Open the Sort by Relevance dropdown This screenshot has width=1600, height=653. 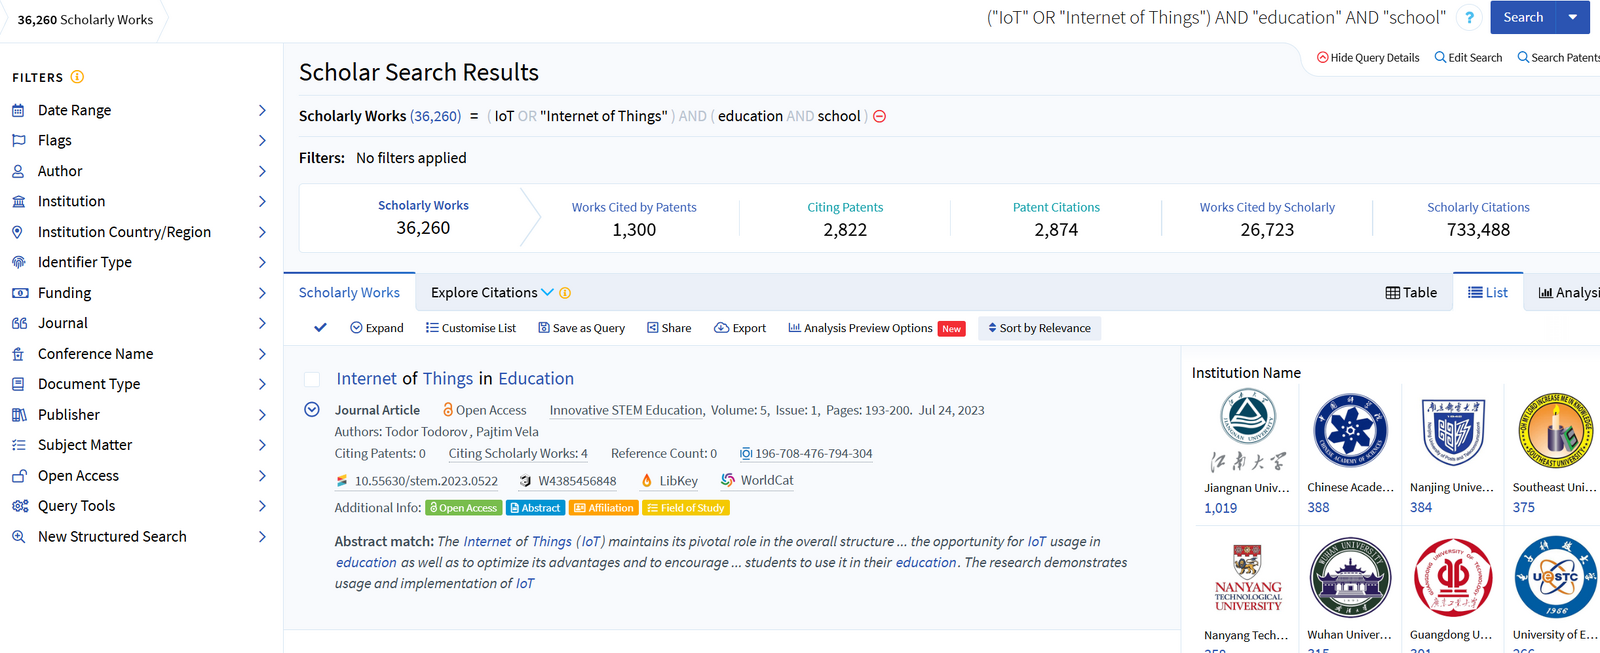coord(1039,328)
